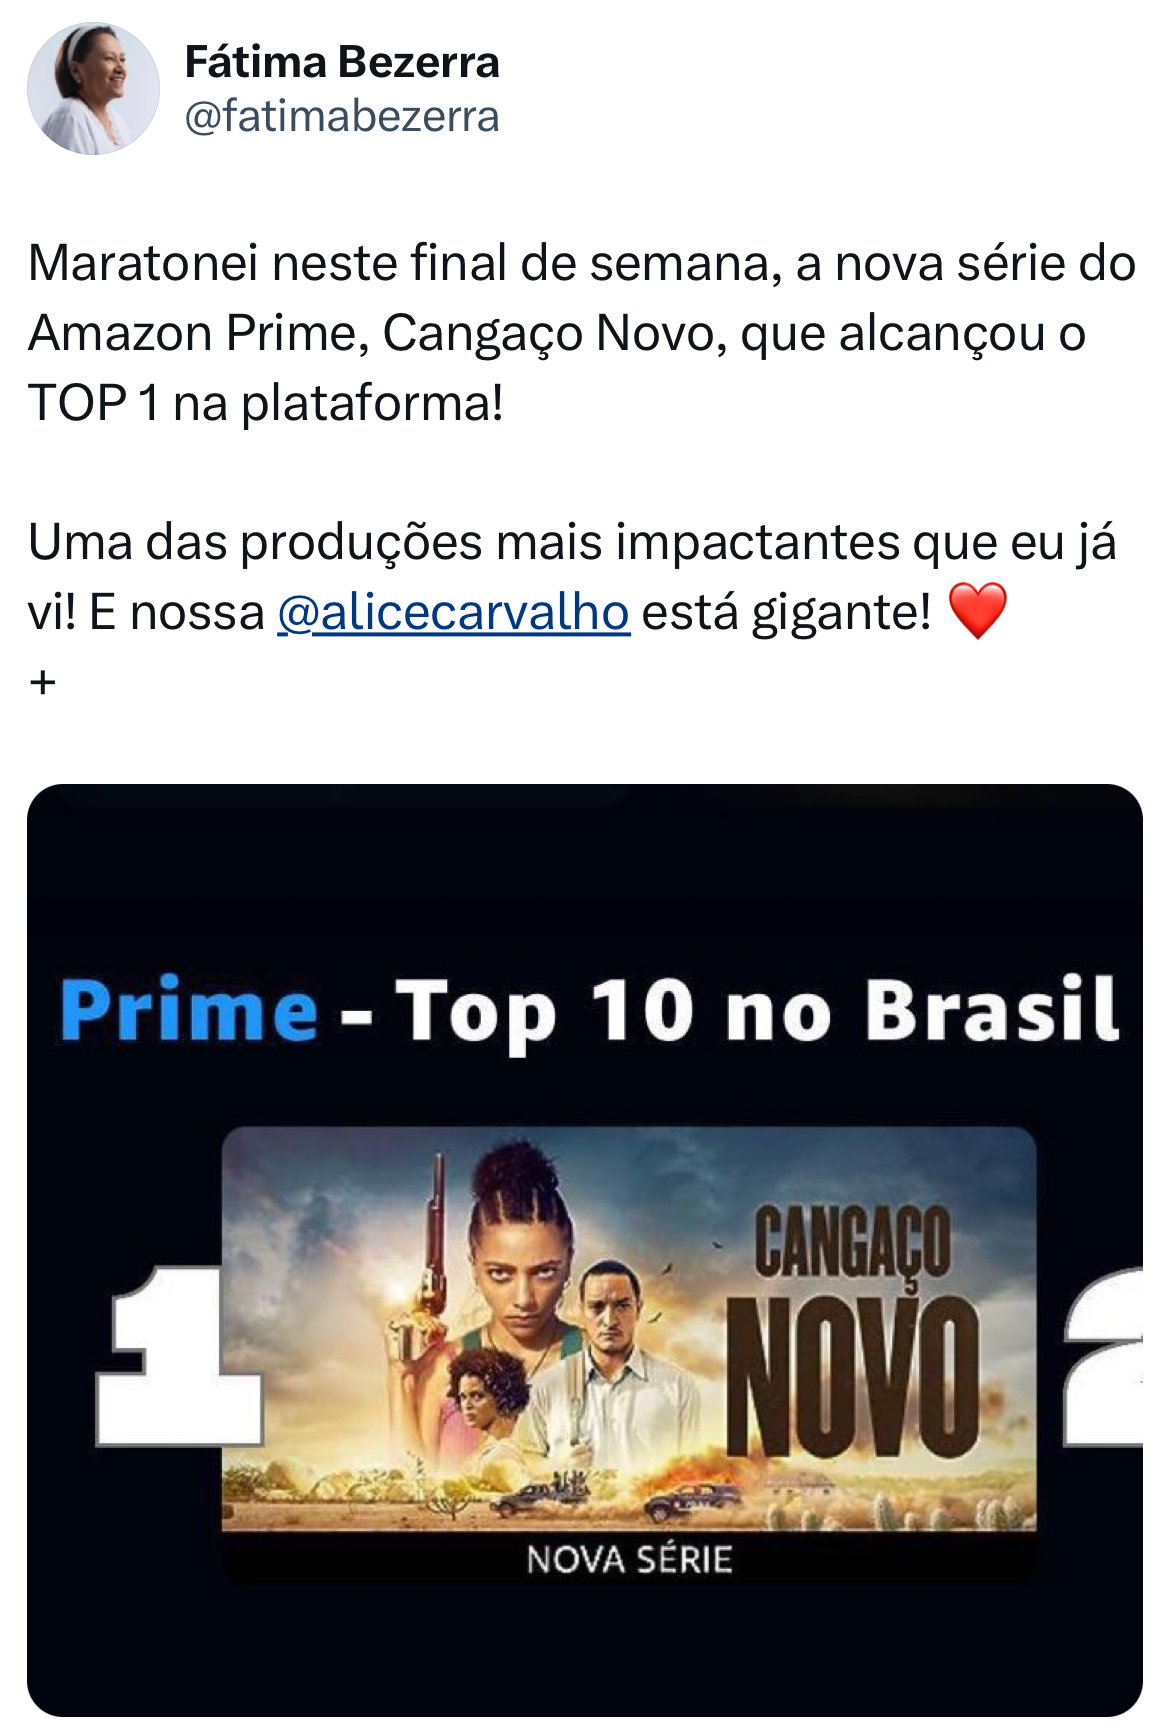Click the paragraph starting Uma das produções
1170x1724 pixels.
(572, 577)
